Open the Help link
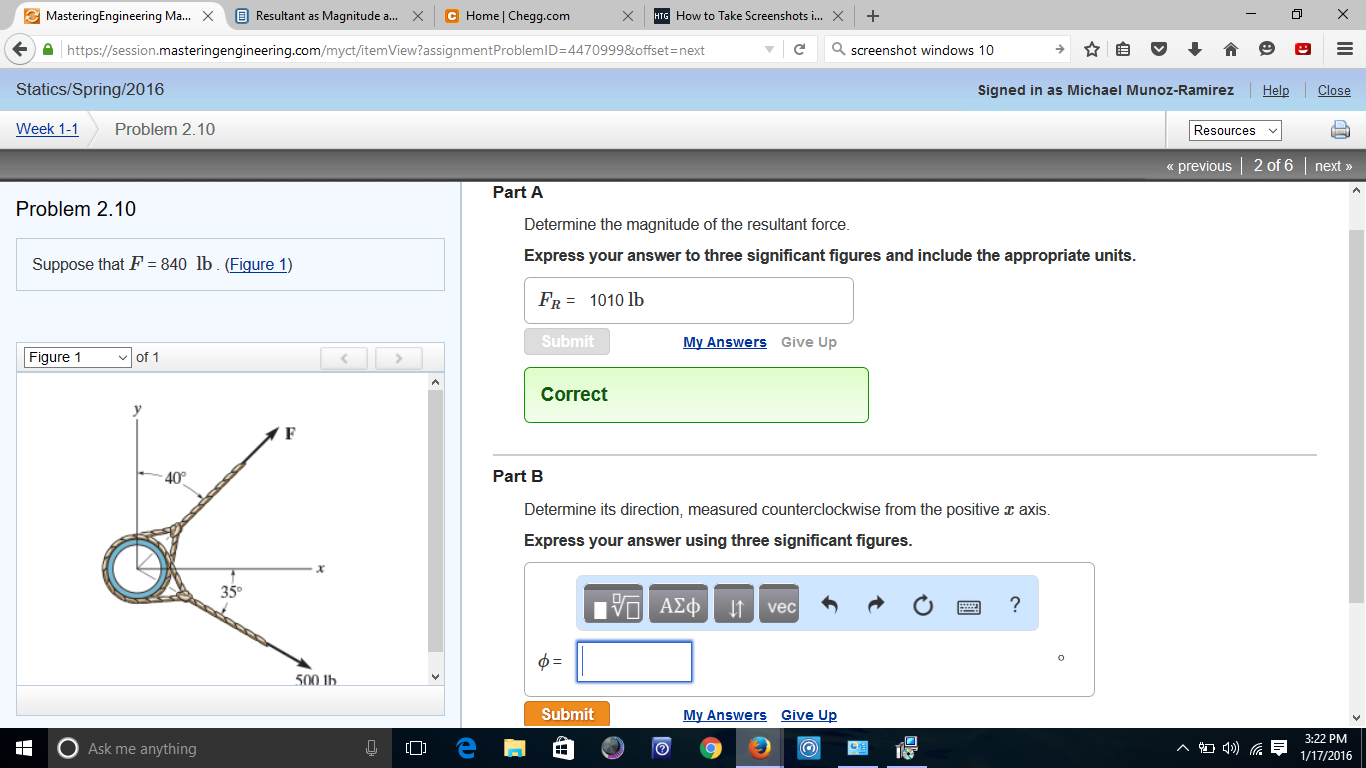 (x=1276, y=90)
